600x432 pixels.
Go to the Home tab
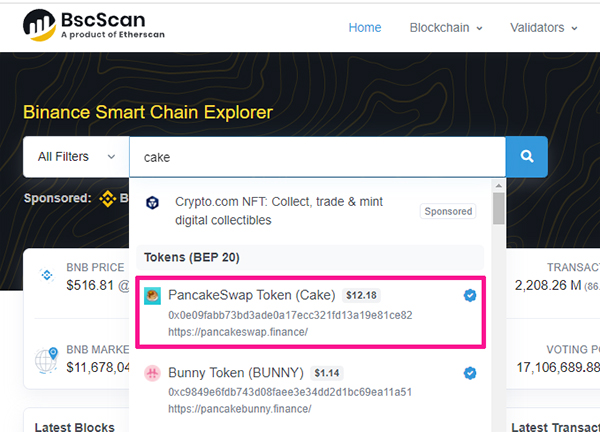(x=365, y=28)
